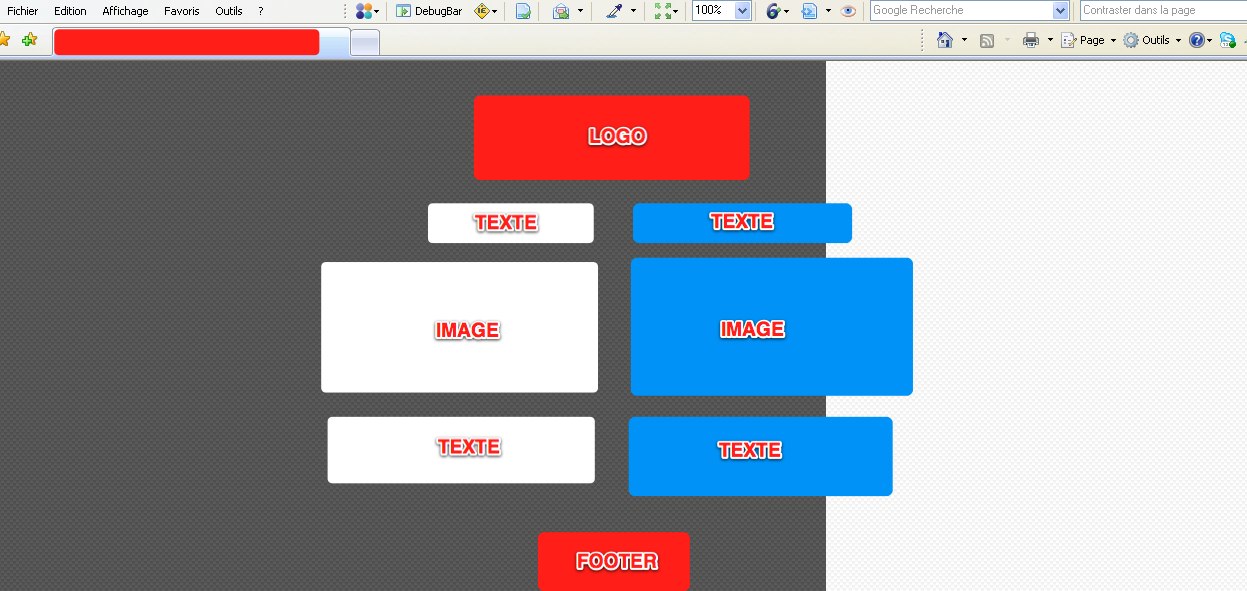The height and width of the screenshot is (591, 1247).
Task: Open a new blank tab
Action: click(x=365, y=43)
